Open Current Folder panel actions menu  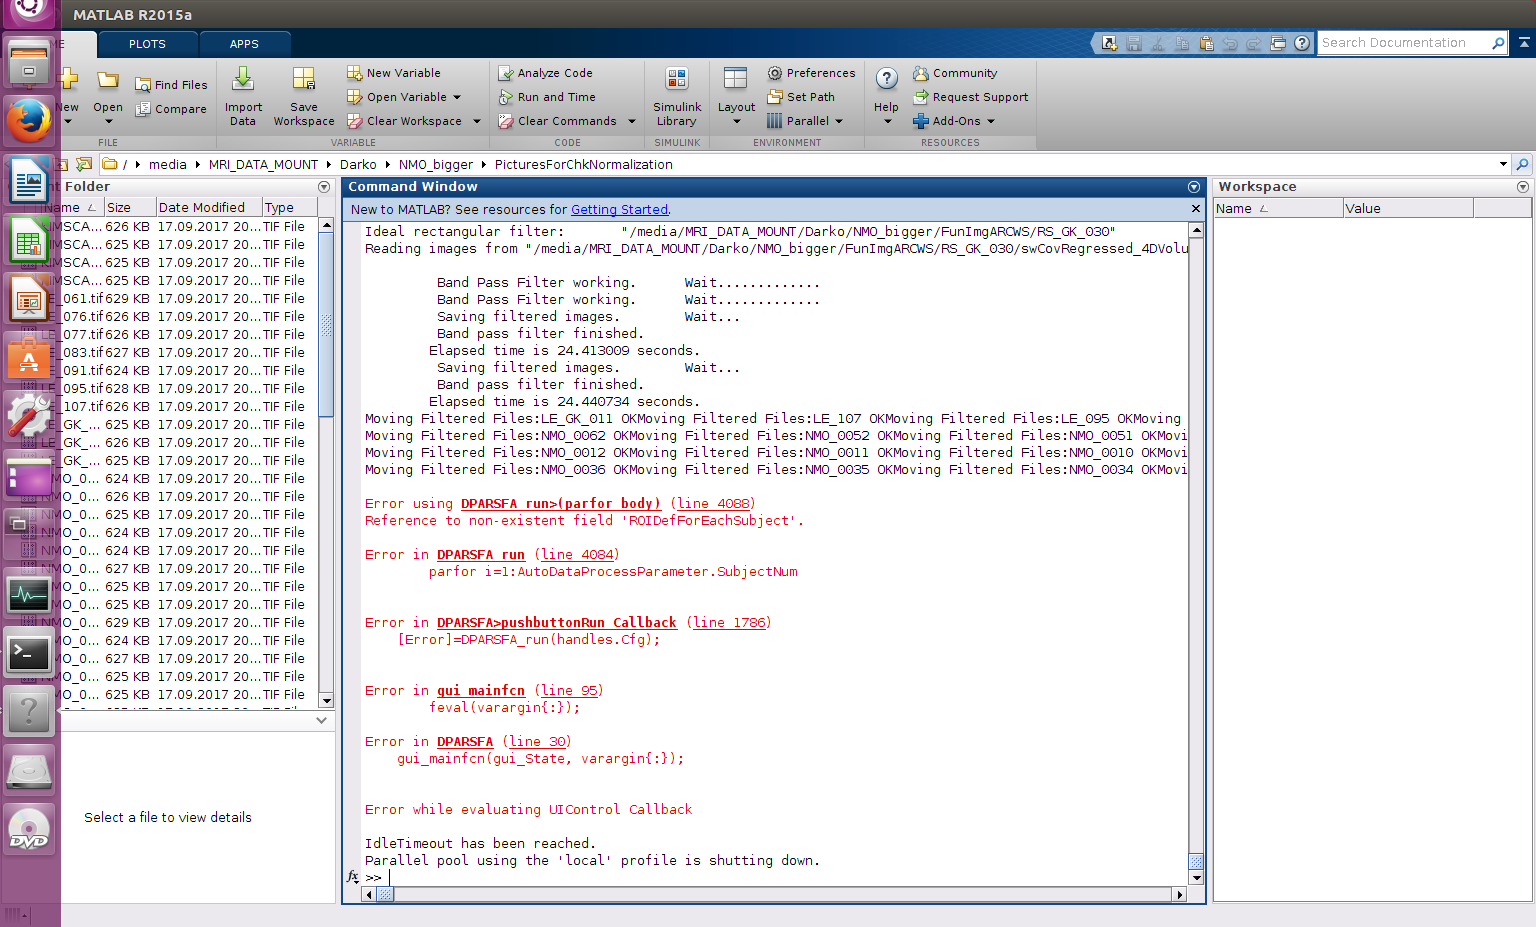click(x=324, y=187)
